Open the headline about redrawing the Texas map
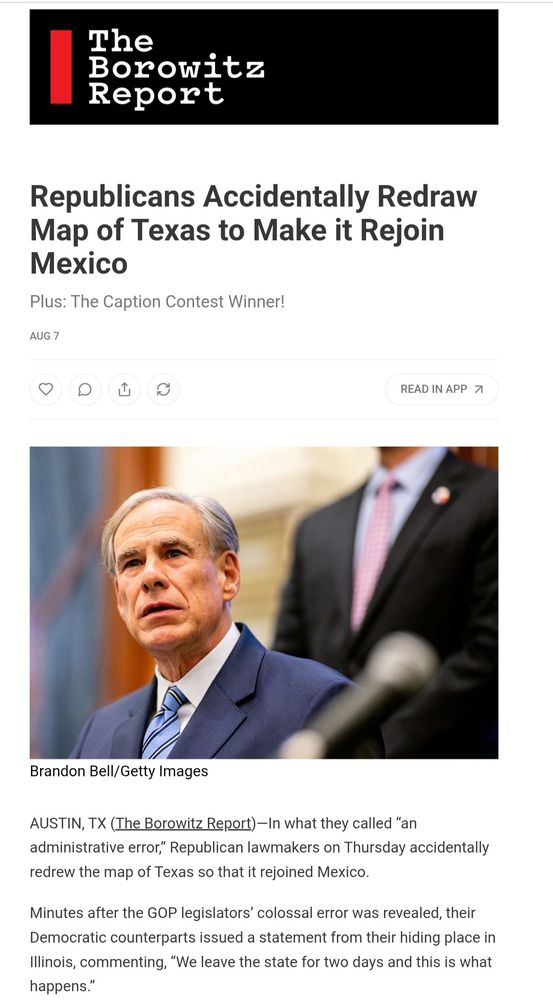 coord(254,230)
